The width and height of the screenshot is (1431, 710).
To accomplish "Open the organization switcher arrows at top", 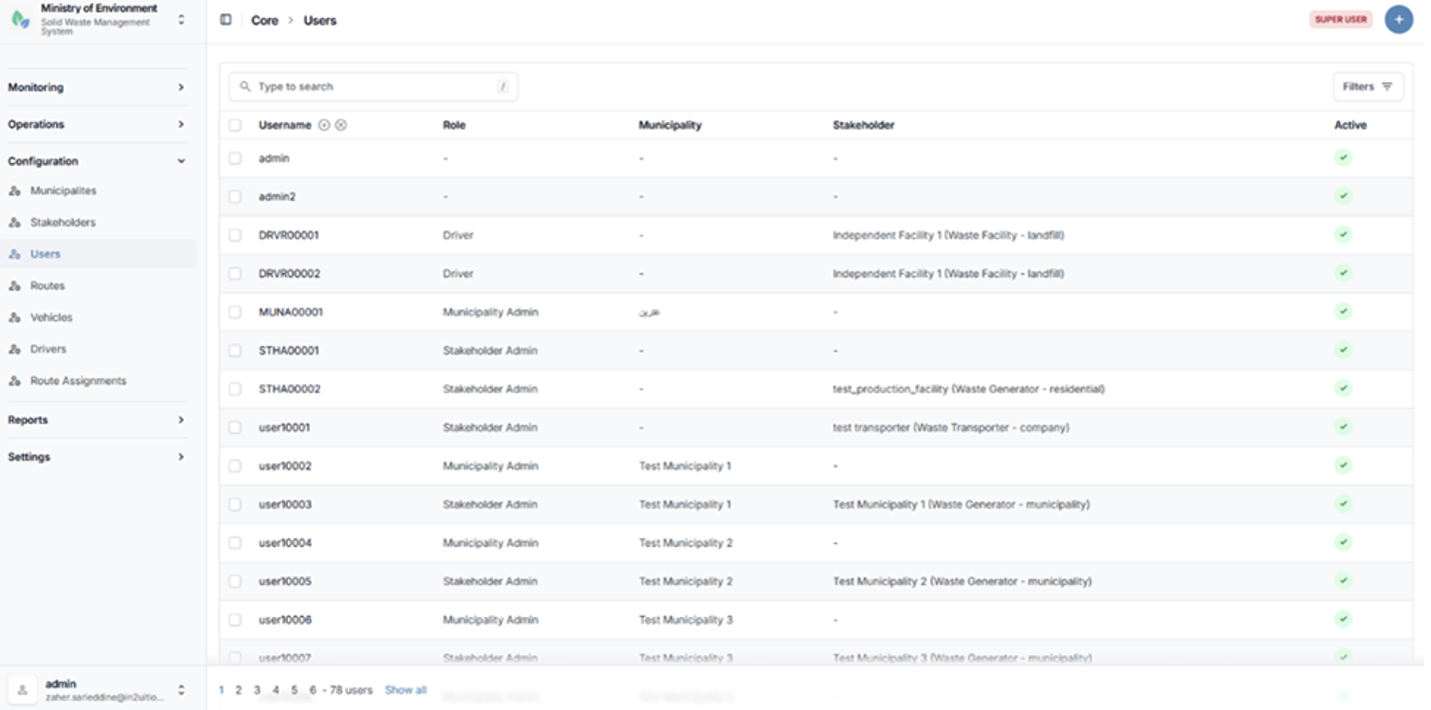I will pos(181,19).
